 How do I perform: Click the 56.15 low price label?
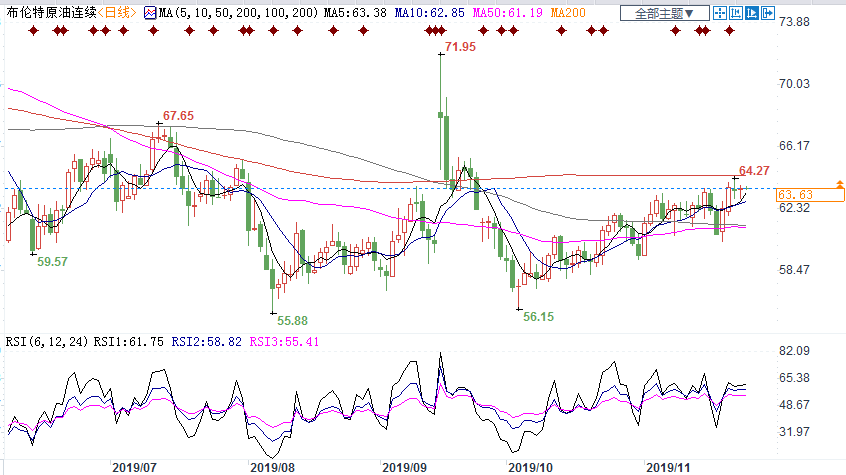[x=538, y=317]
